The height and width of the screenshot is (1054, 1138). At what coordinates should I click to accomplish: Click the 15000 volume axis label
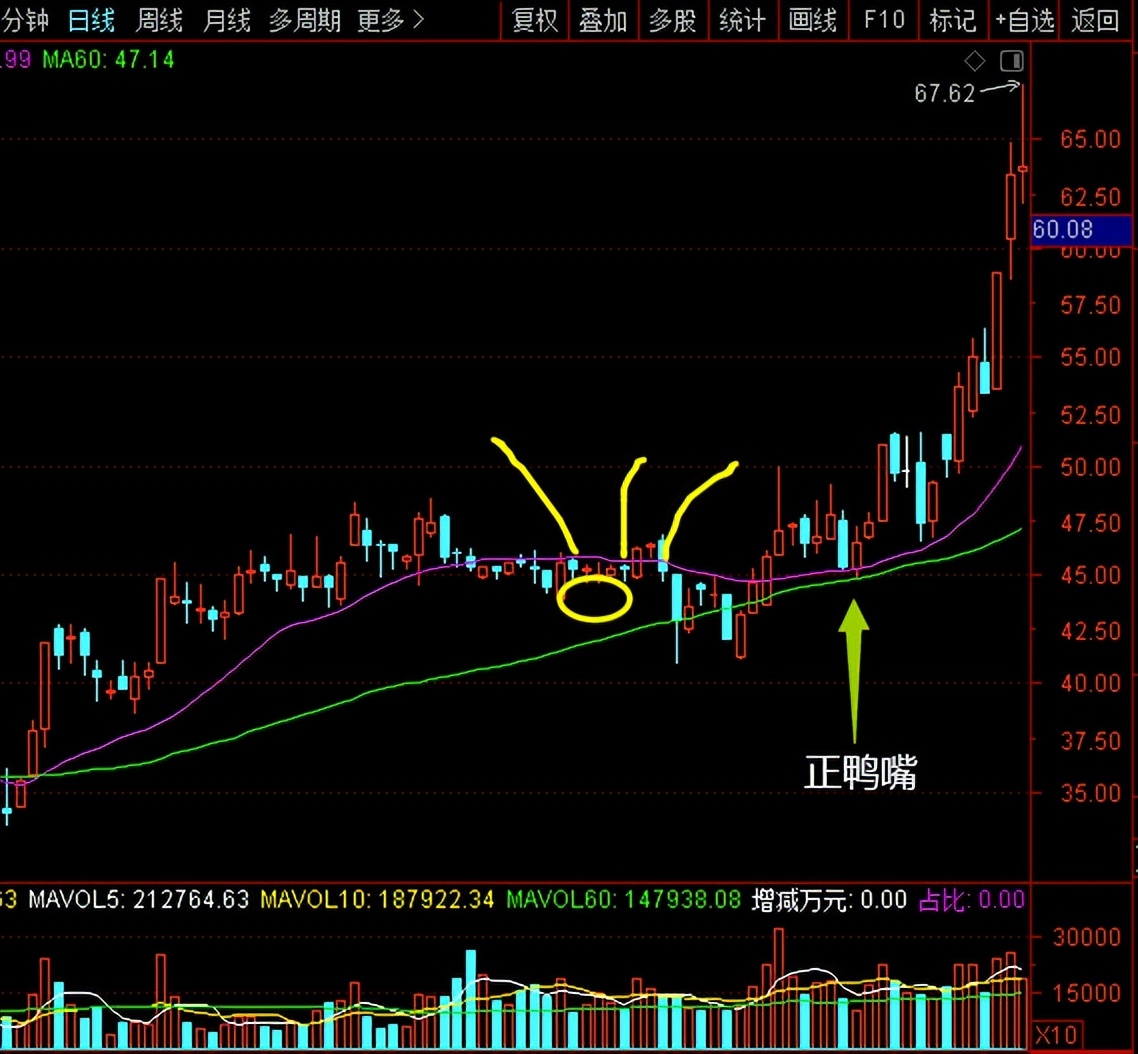click(x=1086, y=993)
